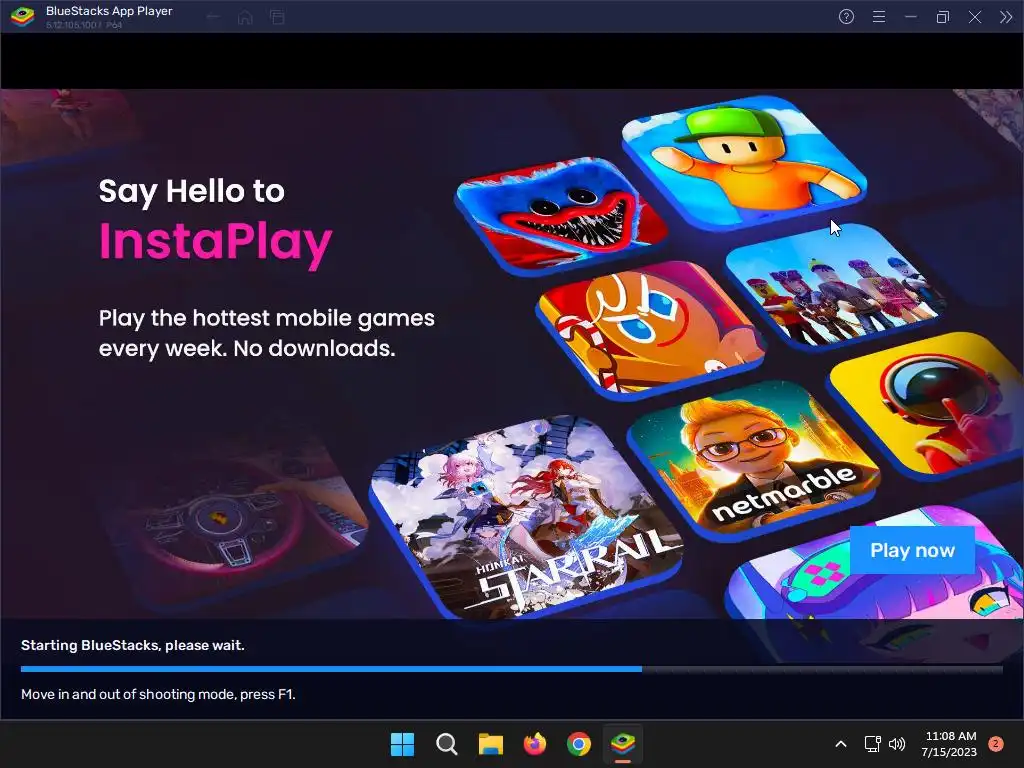Select the Stumble Guys game tile

tap(744, 162)
